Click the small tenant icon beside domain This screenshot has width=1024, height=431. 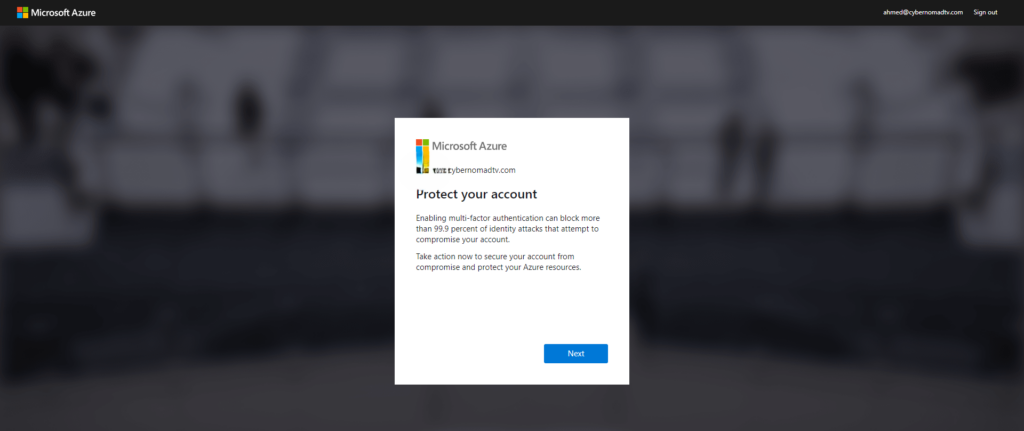point(440,170)
